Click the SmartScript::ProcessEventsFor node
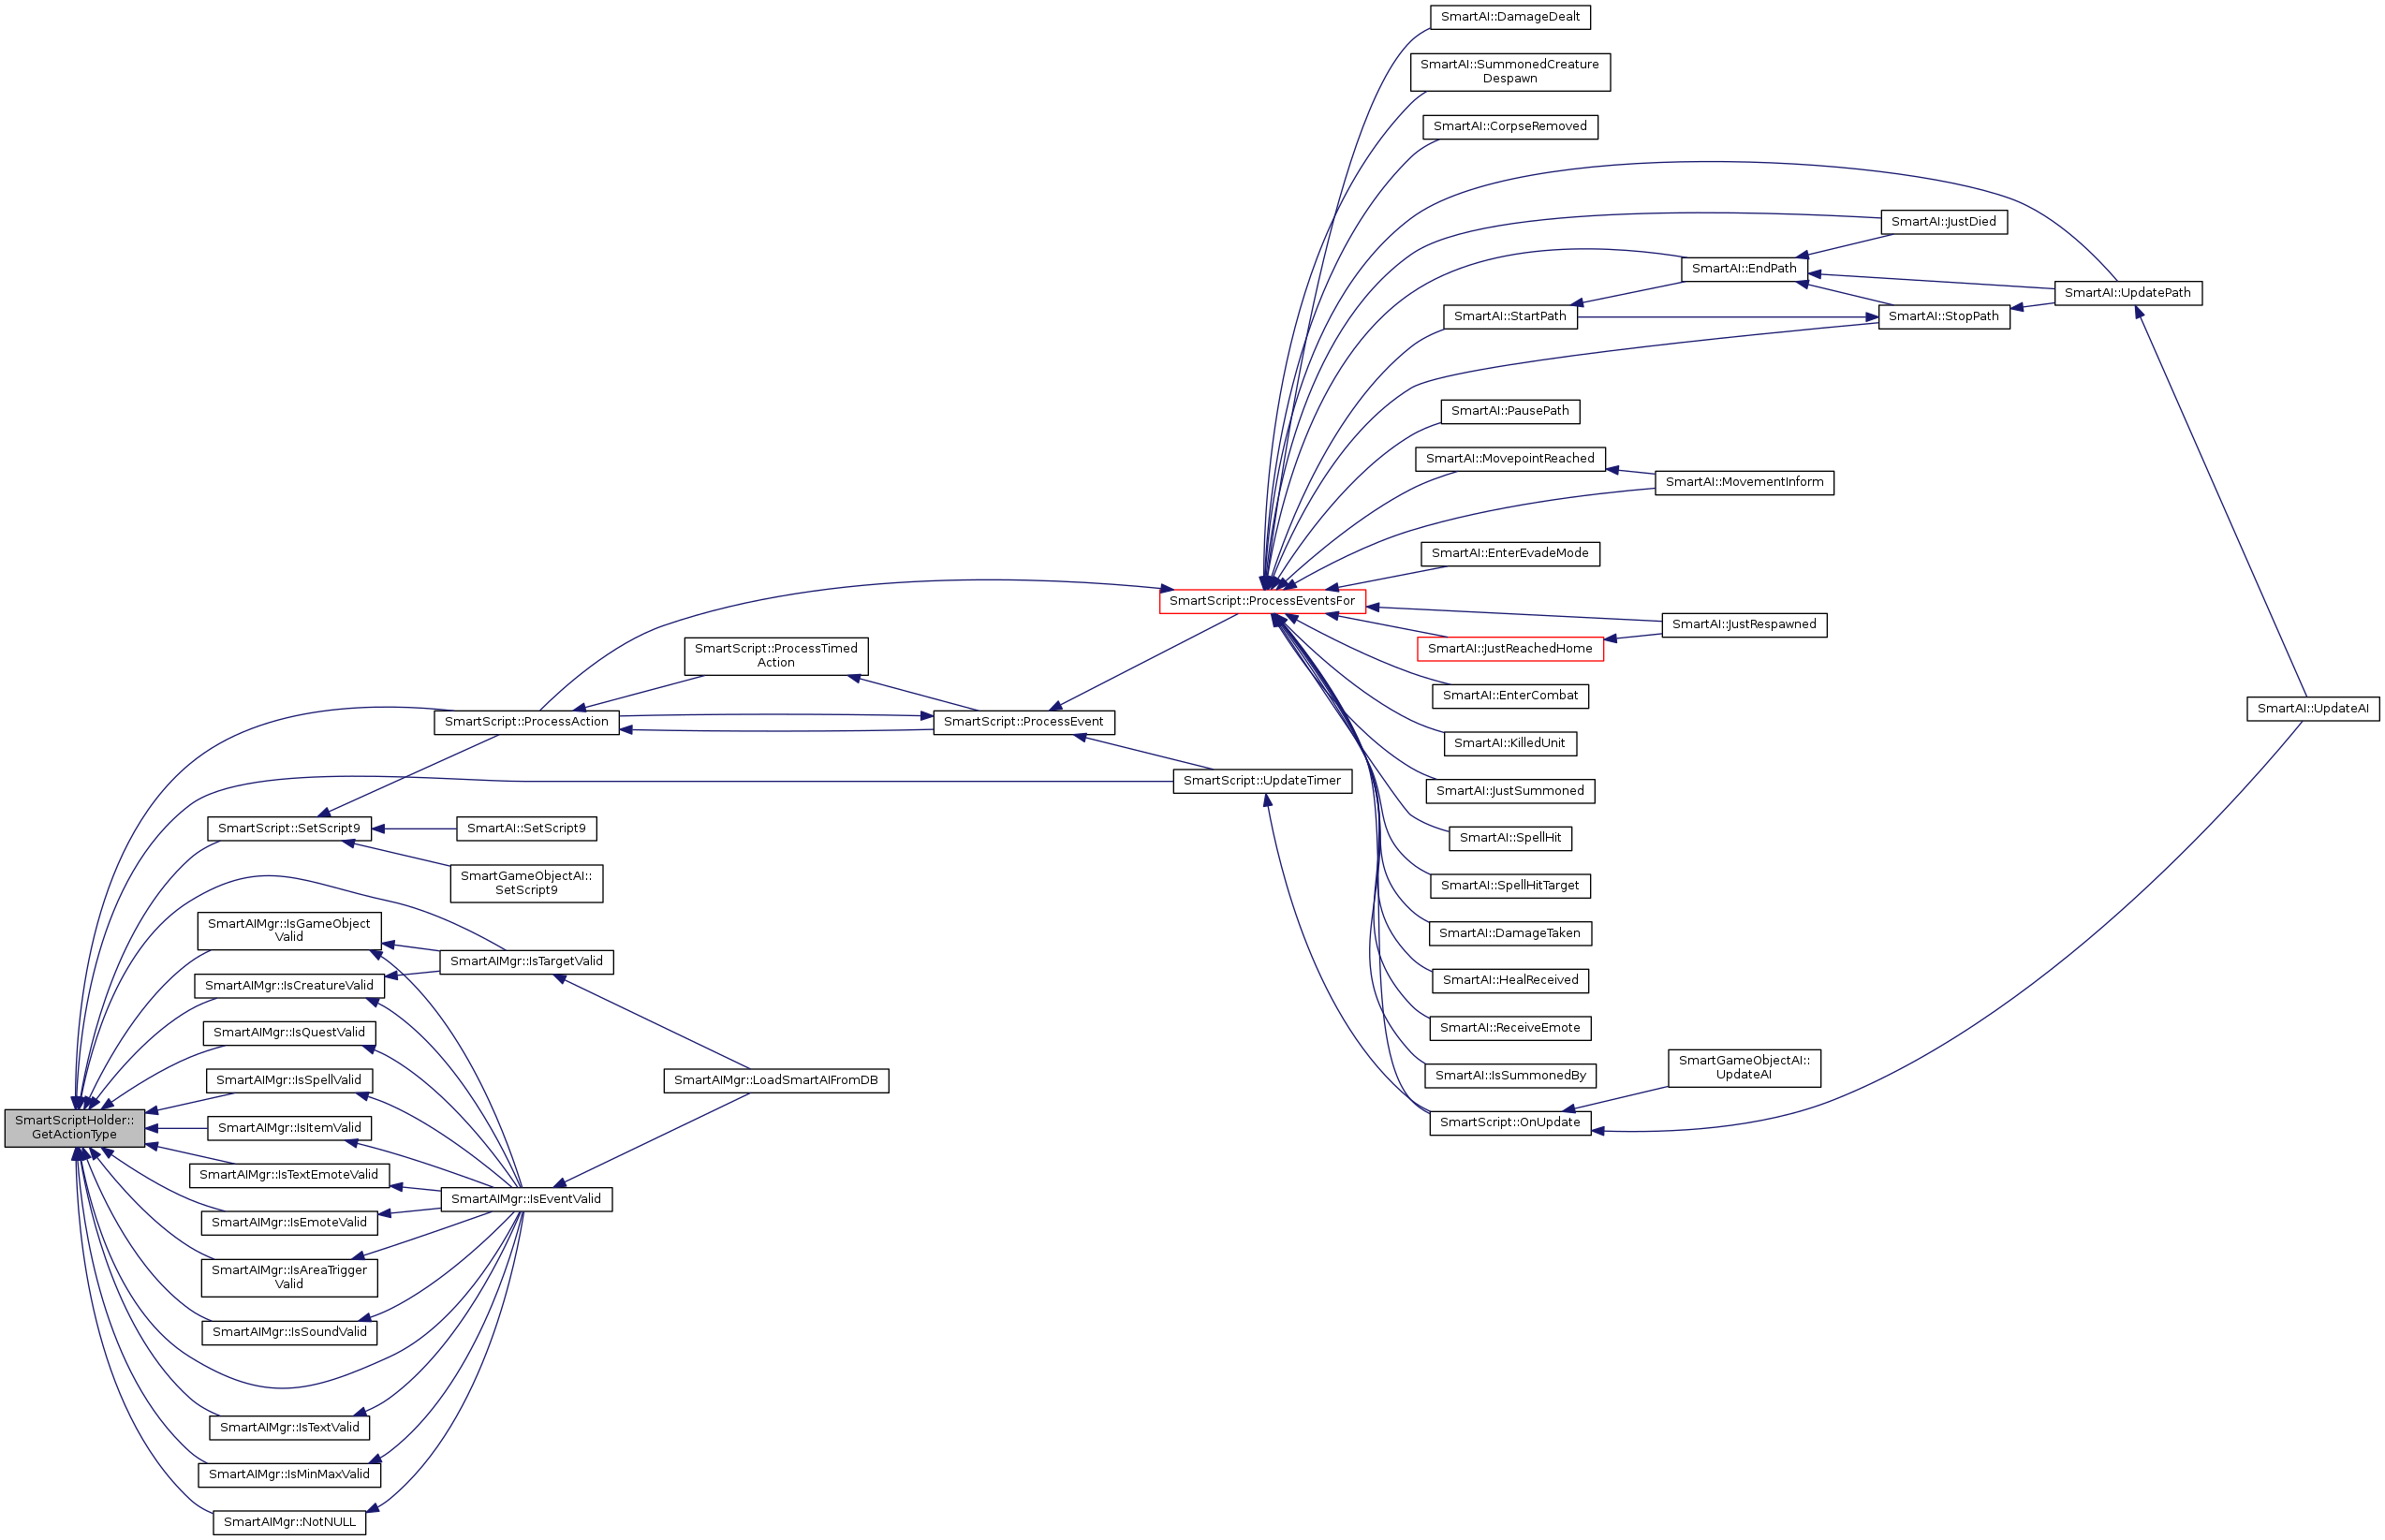 [x=1261, y=601]
